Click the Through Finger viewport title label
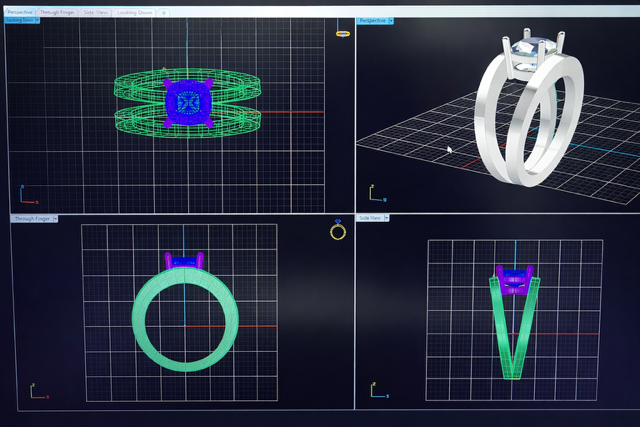Viewport: 640px width, 427px height. (30, 218)
